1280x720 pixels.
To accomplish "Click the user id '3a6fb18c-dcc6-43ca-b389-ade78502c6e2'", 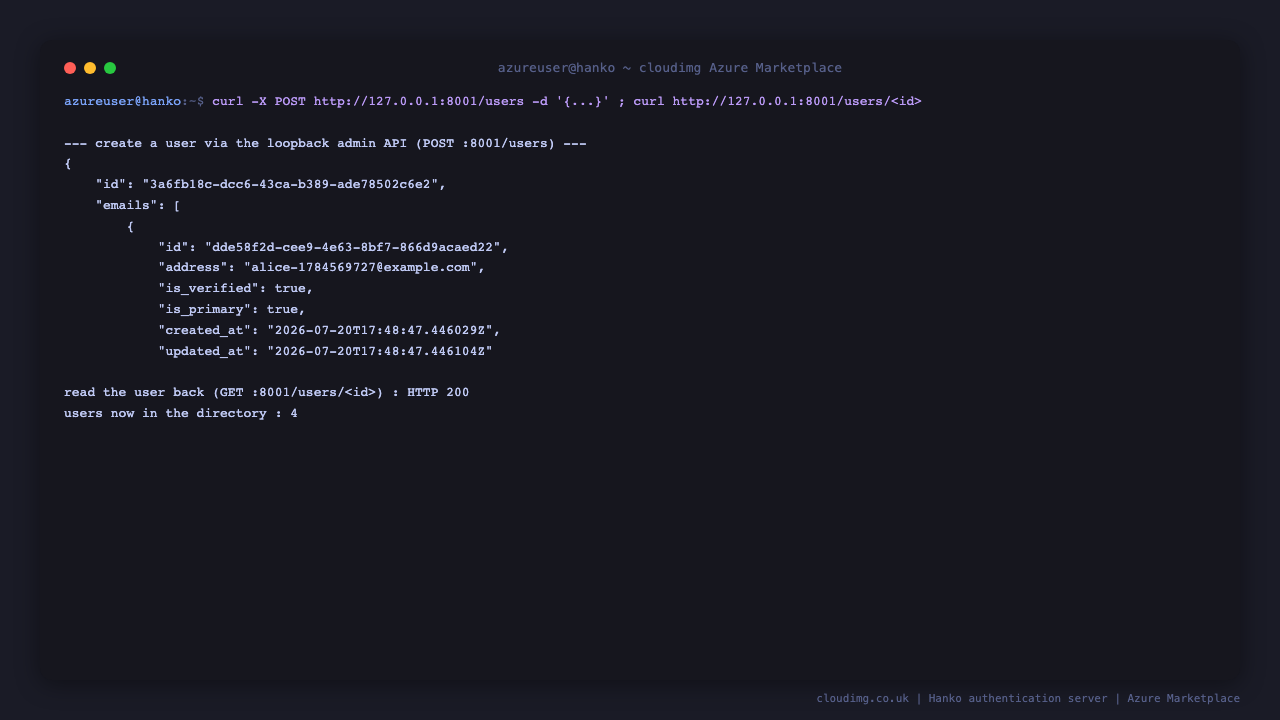I will tap(290, 184).
